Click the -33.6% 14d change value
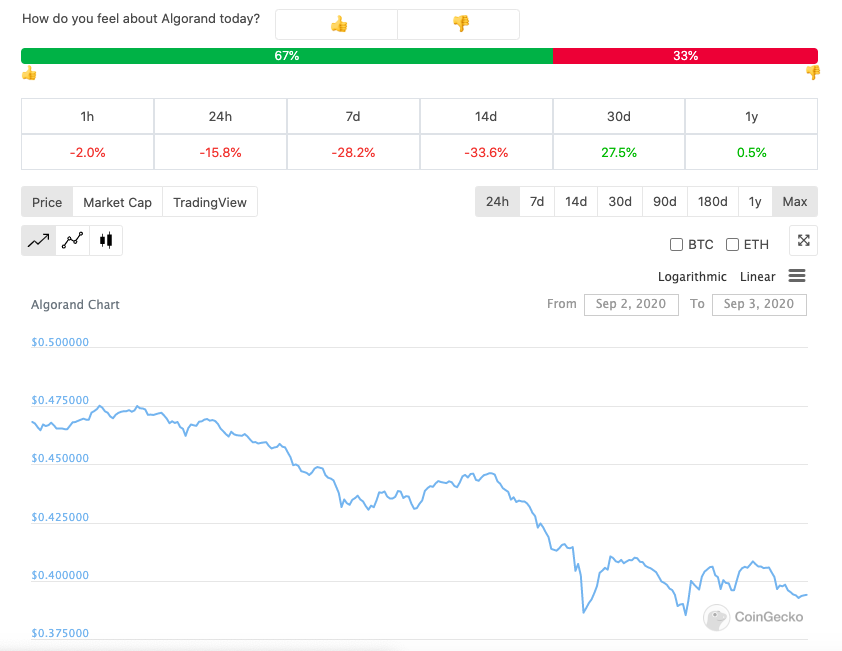This screenshot has height=651, width=842. coord(486,153)
